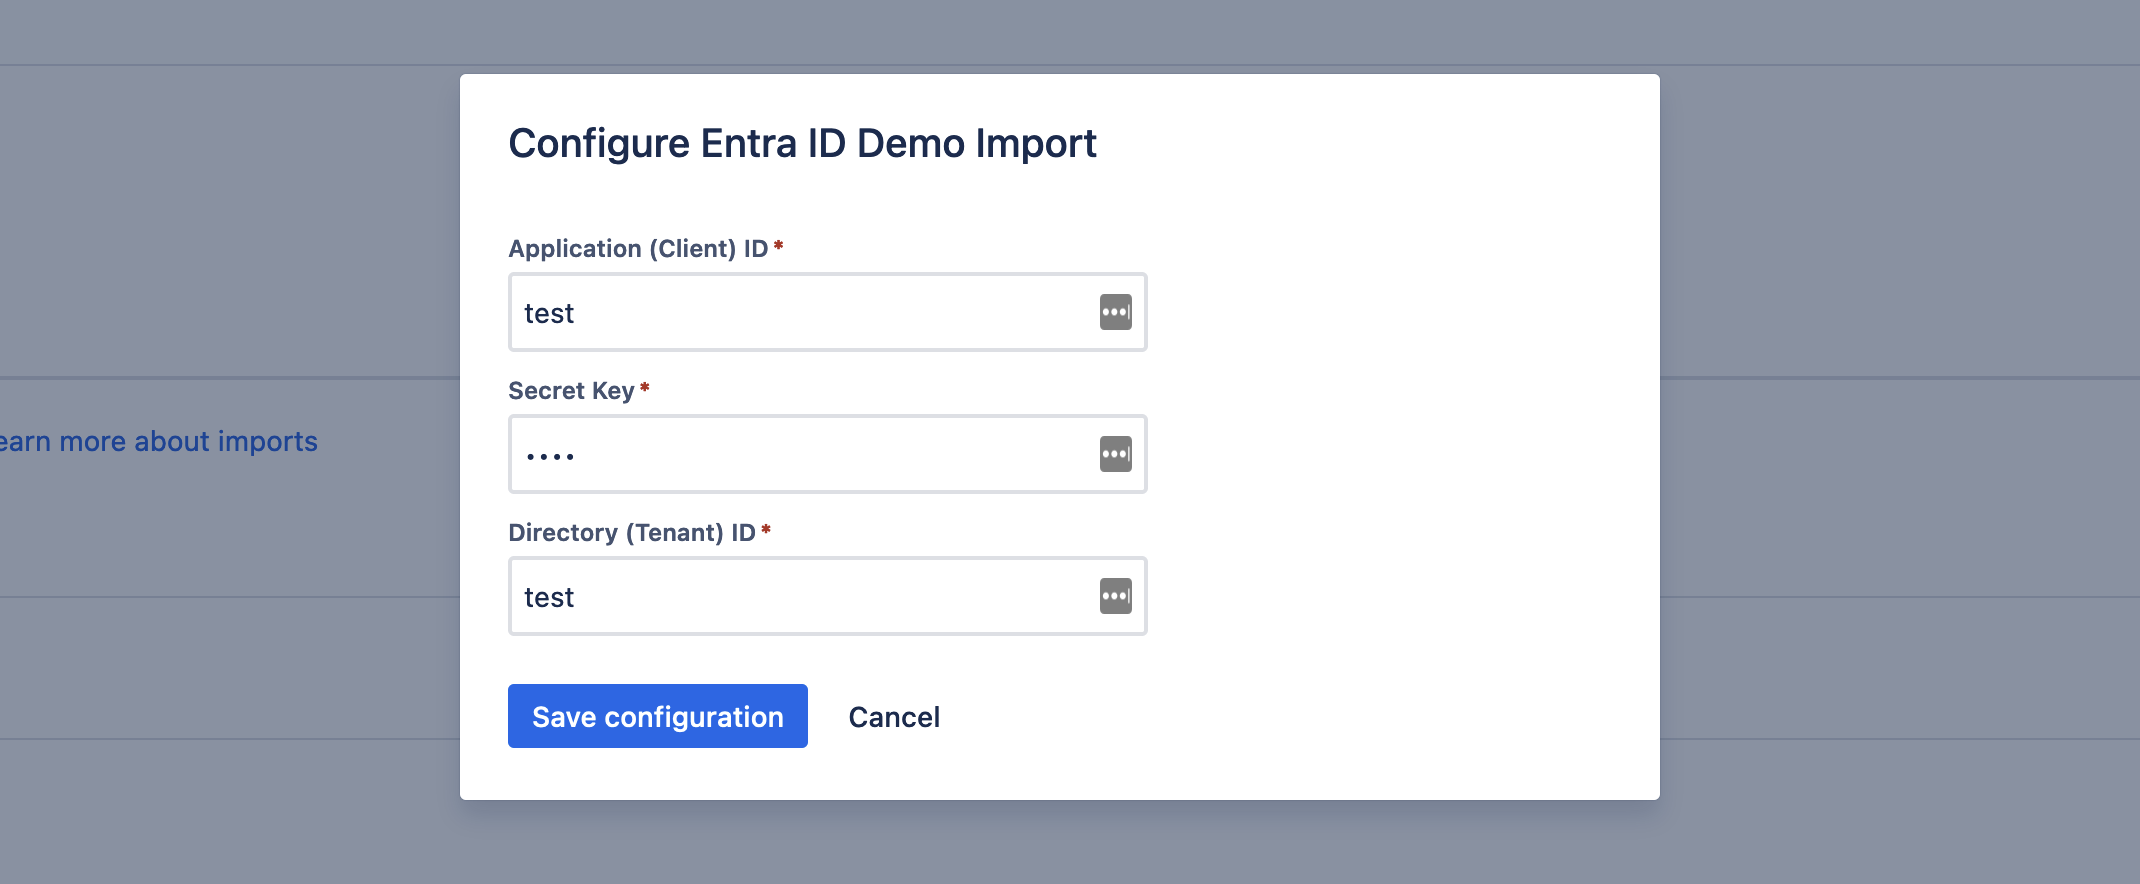
Task: Click the red asterisk beside Secret Key
Action: (x=645, y=387)
